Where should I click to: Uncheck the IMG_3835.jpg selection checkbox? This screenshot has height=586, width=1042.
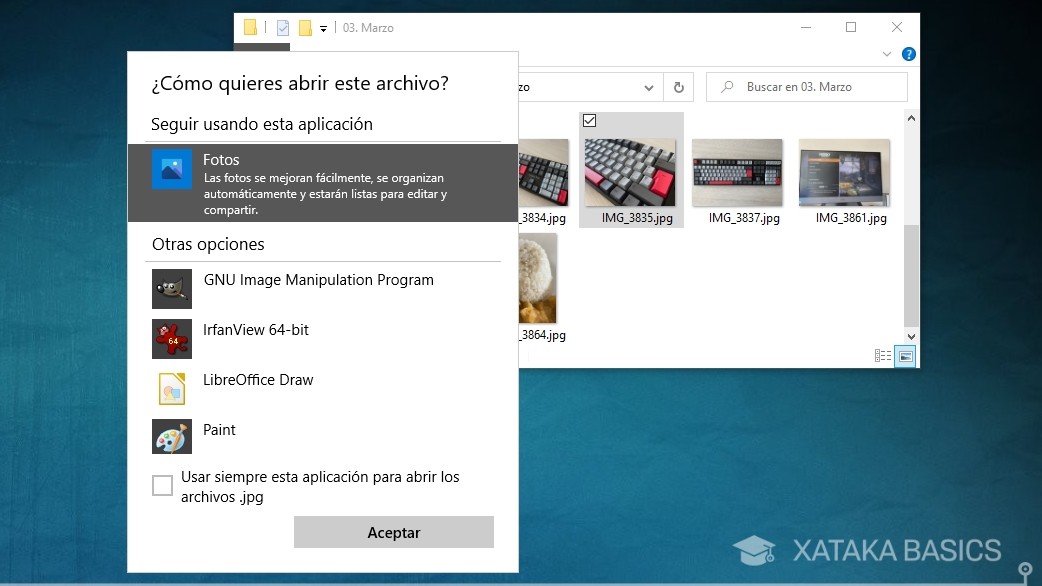(x=591, y=120)
